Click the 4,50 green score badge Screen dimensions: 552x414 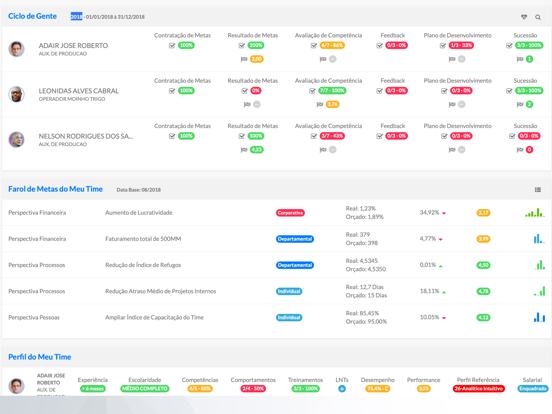pyautogui.click(x=483, y=265)
